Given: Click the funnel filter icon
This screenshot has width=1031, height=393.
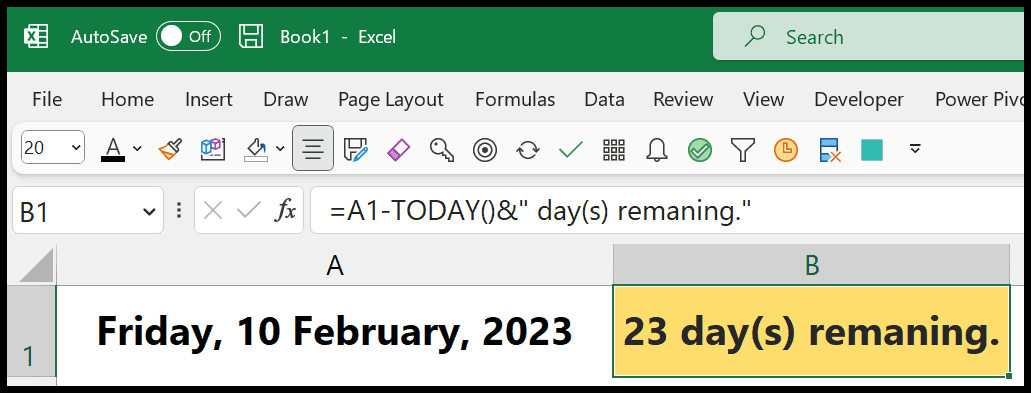Looking at the screenshot, I should click(x=742, y=149).
